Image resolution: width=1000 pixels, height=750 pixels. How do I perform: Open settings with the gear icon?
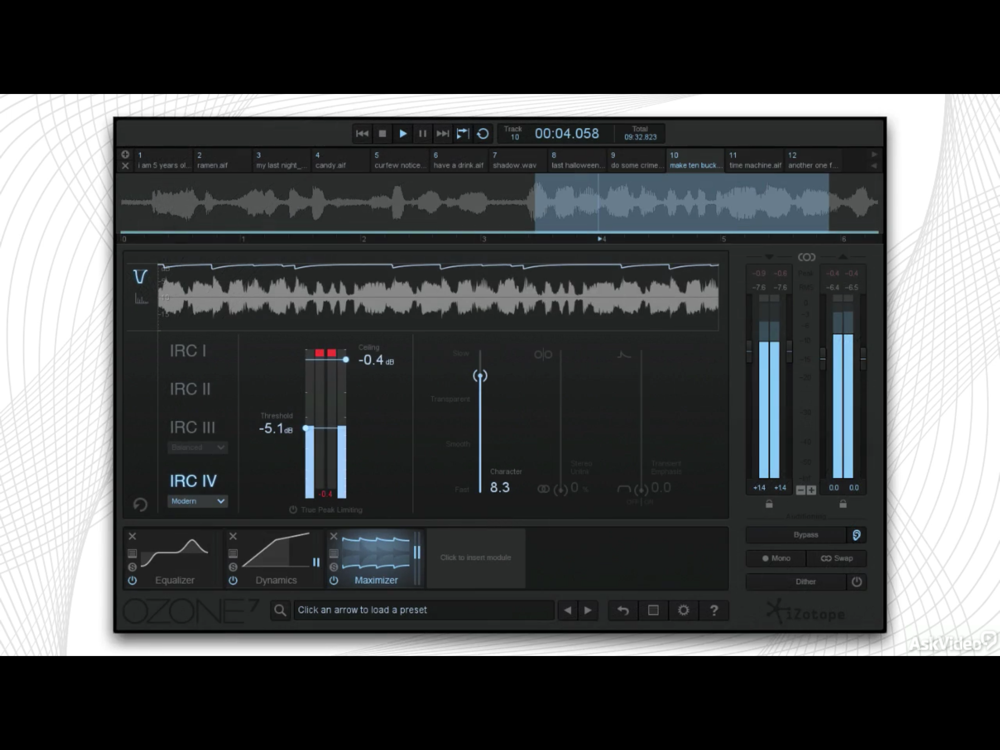pyautogui.click(x=684, y=610)
